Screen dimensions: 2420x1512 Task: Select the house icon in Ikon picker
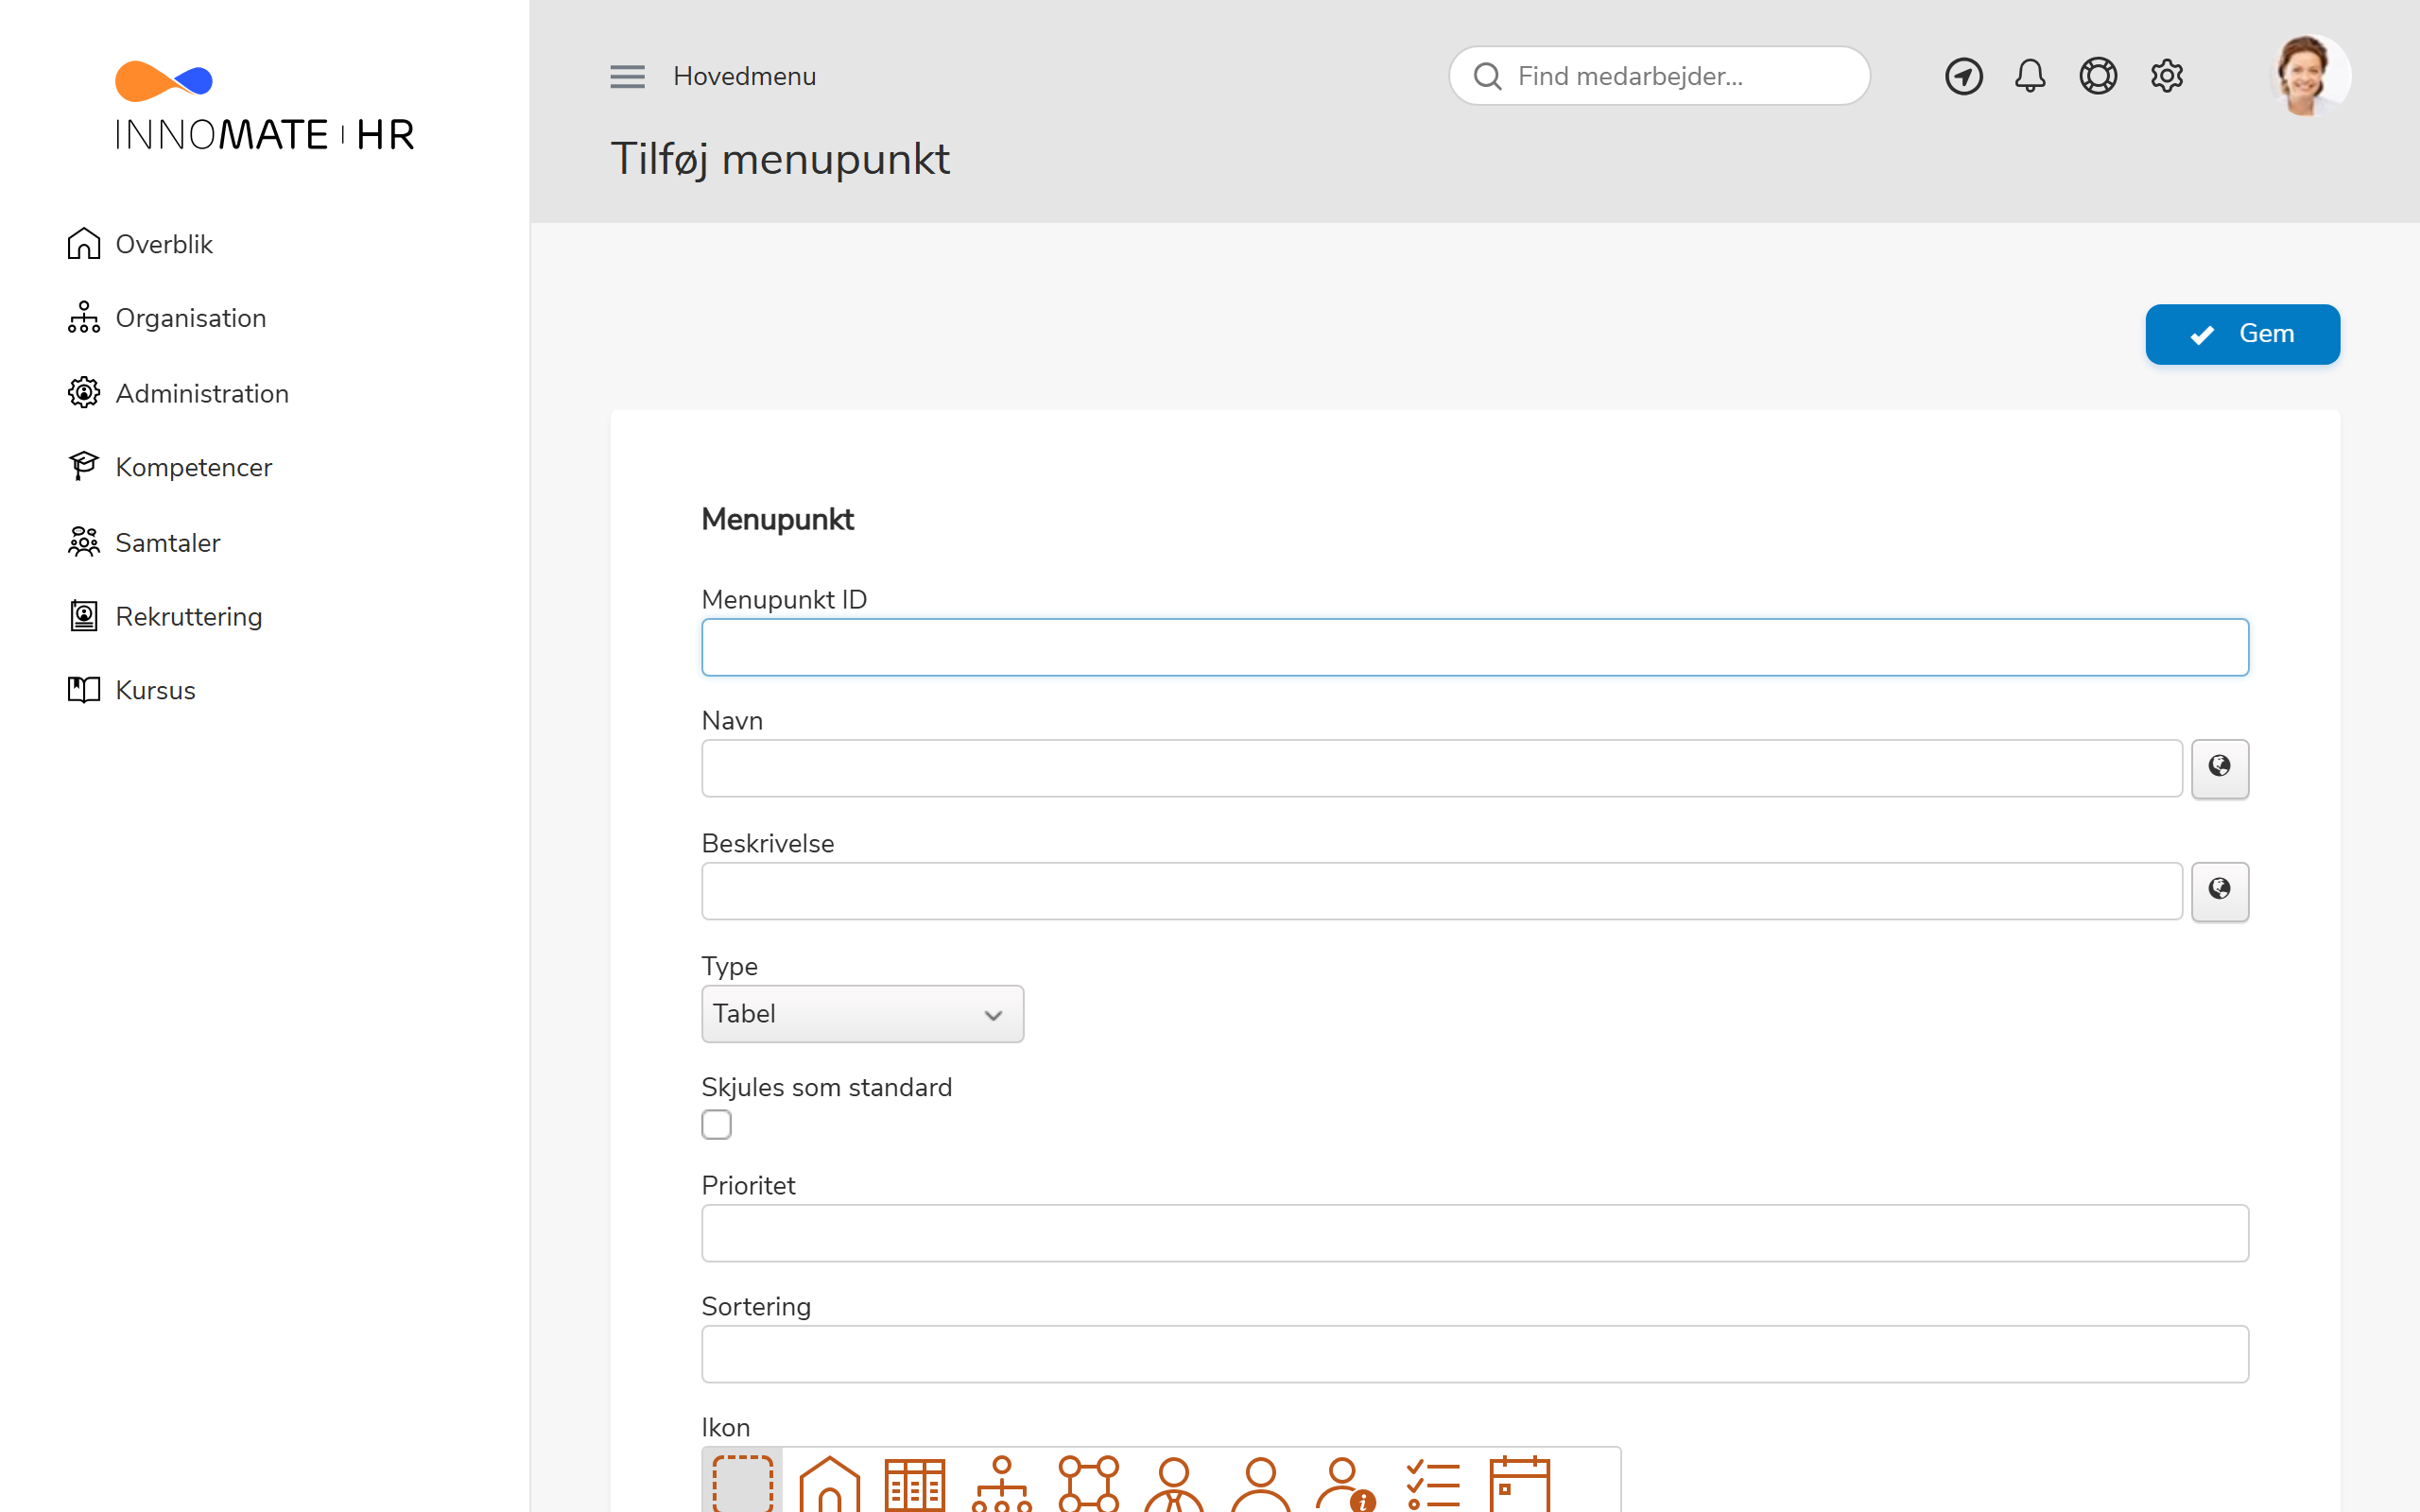(829, 1484)
